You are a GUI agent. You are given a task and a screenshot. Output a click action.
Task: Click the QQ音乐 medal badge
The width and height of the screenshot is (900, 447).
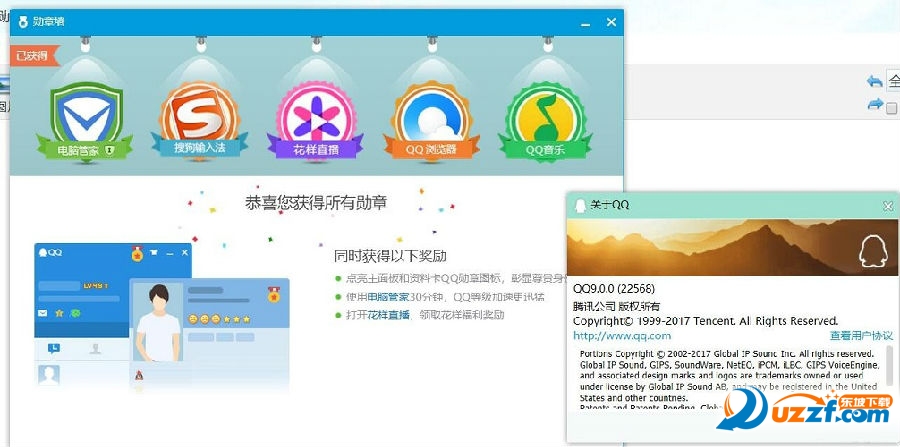(x=546, y=120)
